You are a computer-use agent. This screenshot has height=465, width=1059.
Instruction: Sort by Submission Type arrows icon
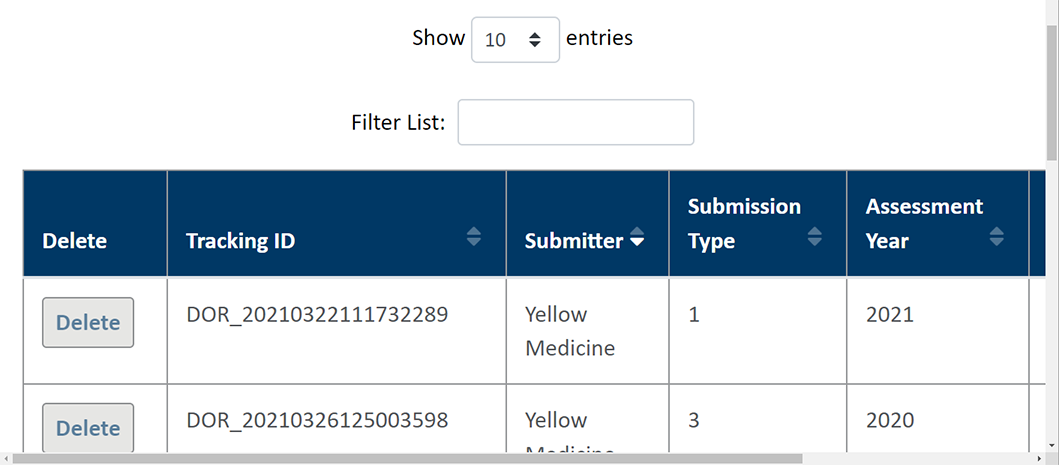pos(815,236)
